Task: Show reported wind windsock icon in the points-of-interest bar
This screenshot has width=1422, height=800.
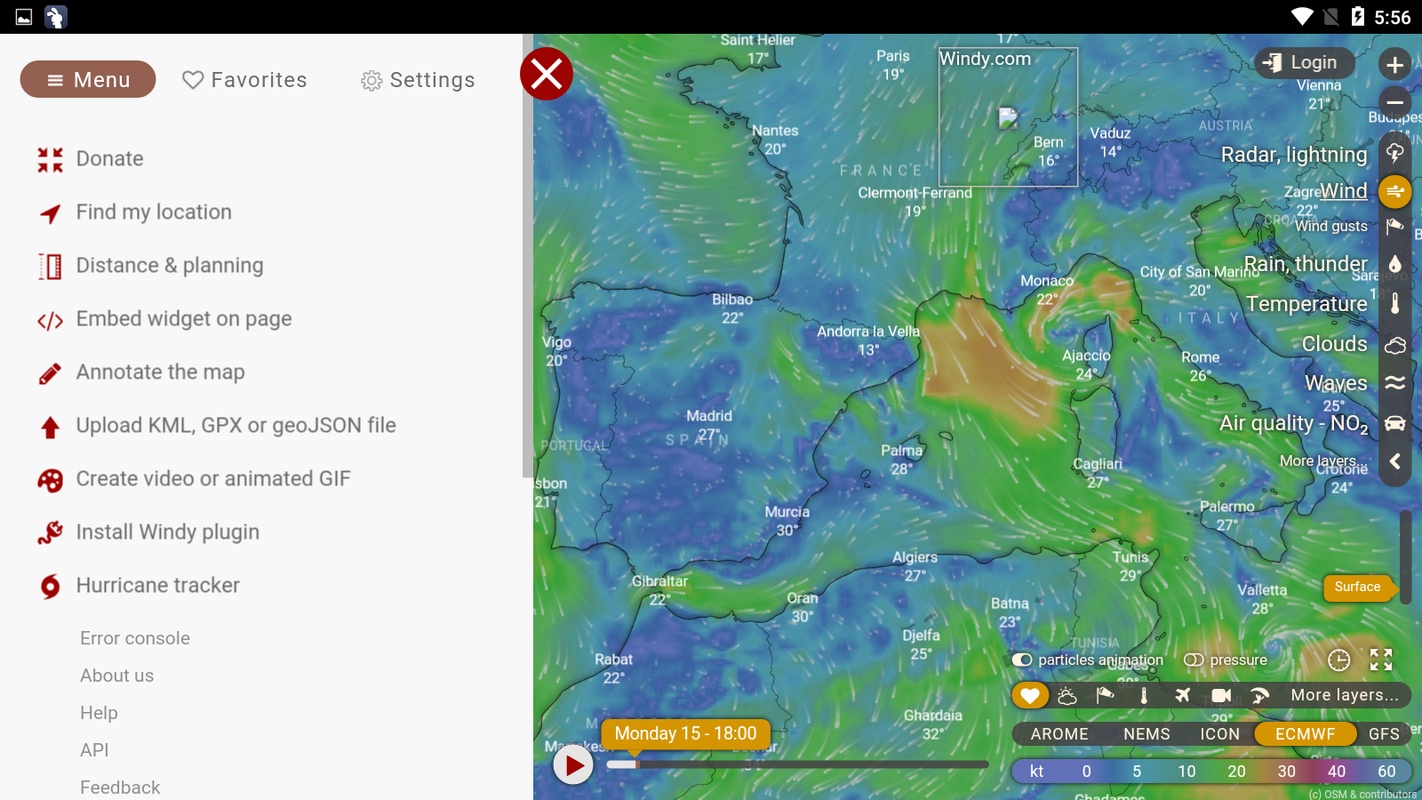Action: [1105, 695]
